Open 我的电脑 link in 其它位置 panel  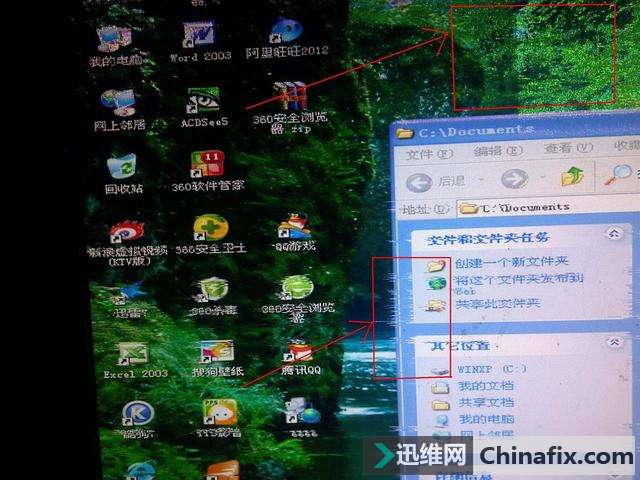coord(487,419)
